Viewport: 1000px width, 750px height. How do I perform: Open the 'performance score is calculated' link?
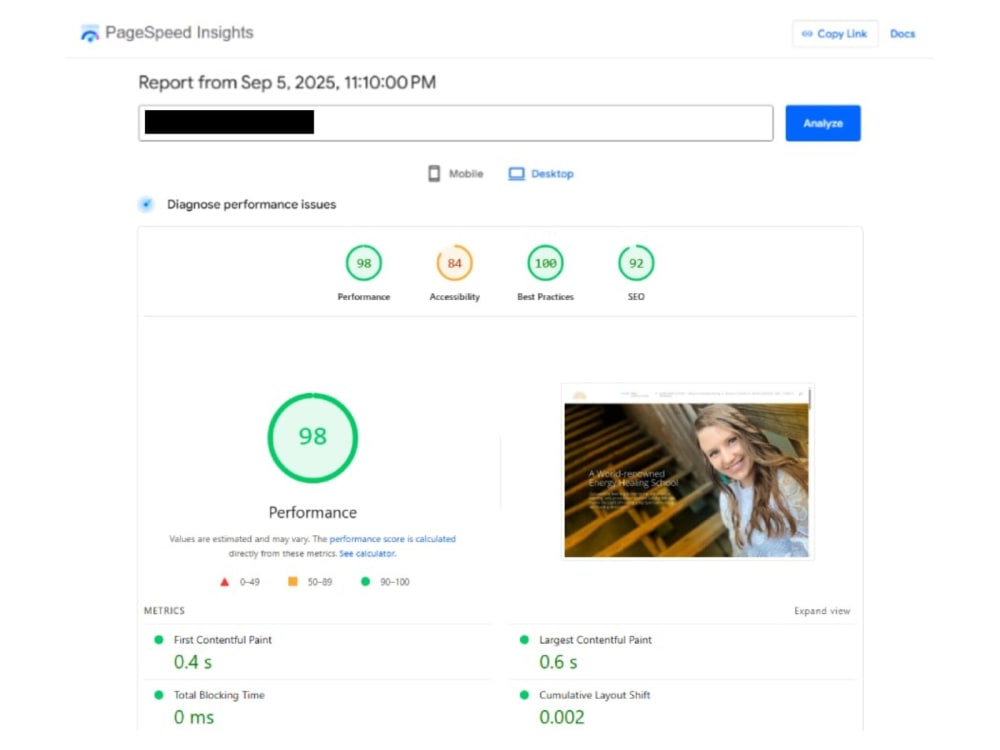pyautogui.click(x=392, y=539)
